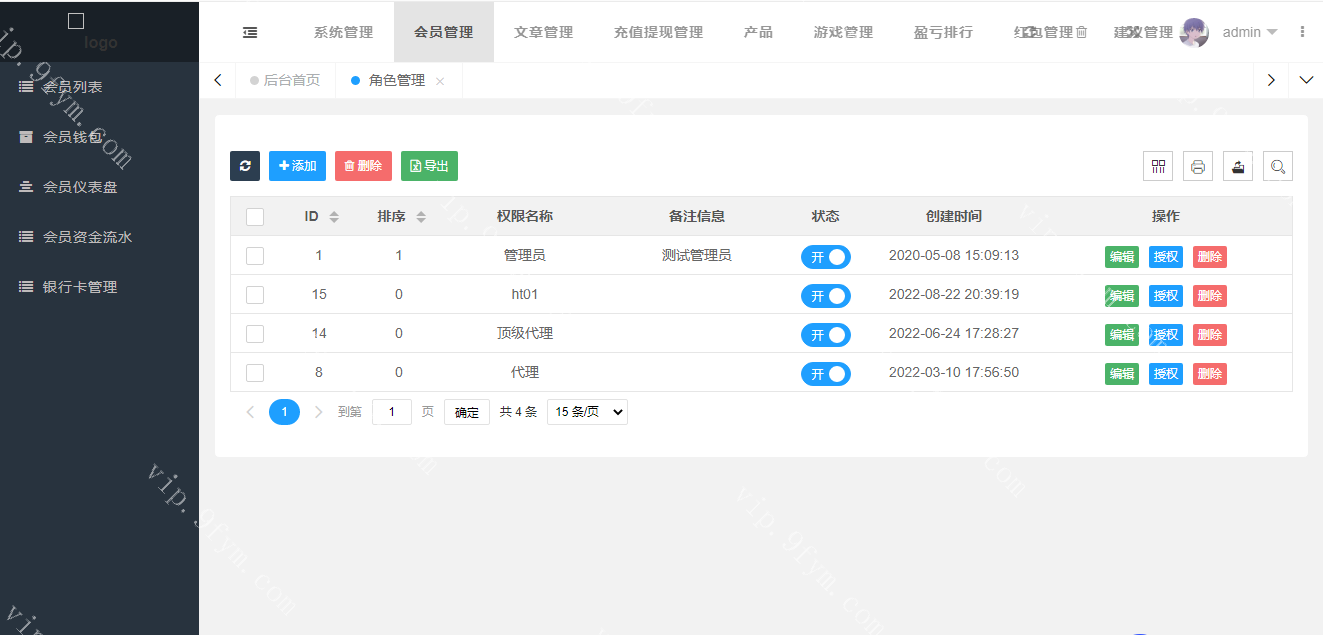Open the column filter grid icon
The image size is (1323, 635).
pos(1158,167)
